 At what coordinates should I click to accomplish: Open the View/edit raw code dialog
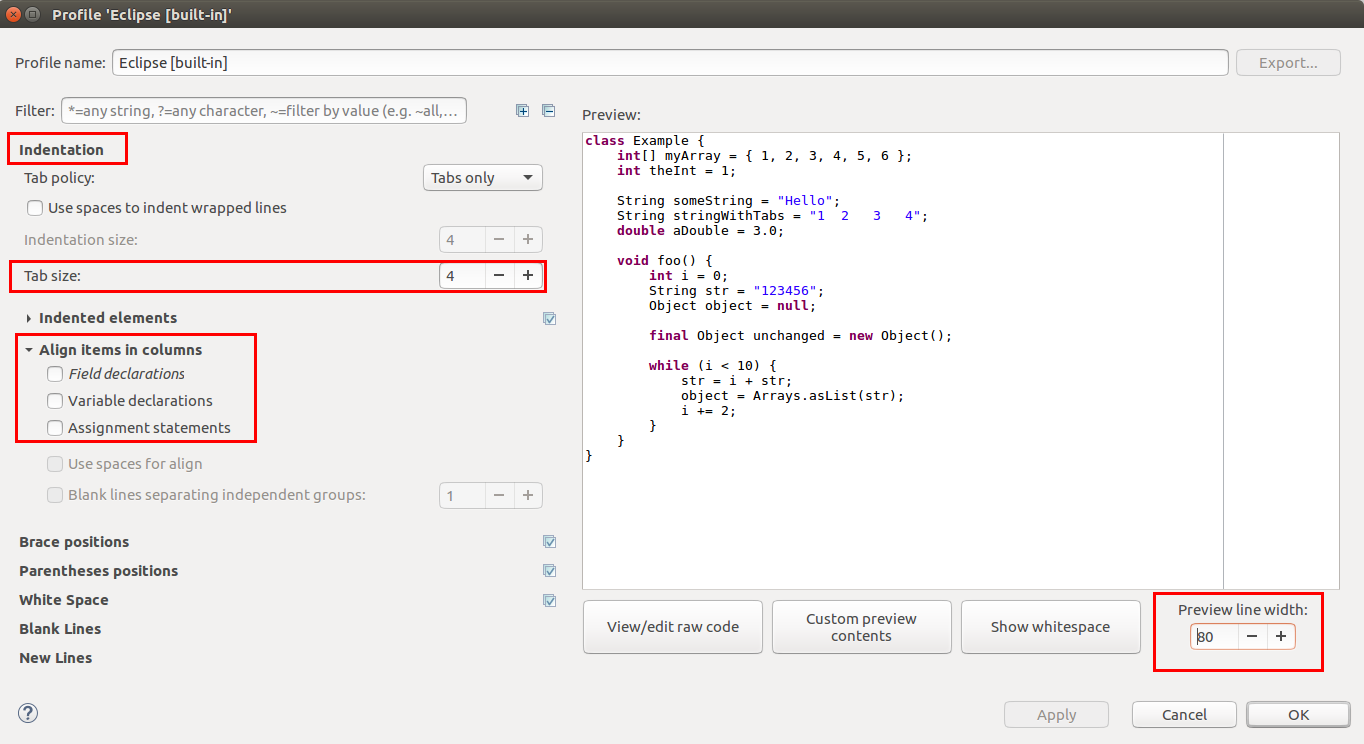(x=672, y=626)
